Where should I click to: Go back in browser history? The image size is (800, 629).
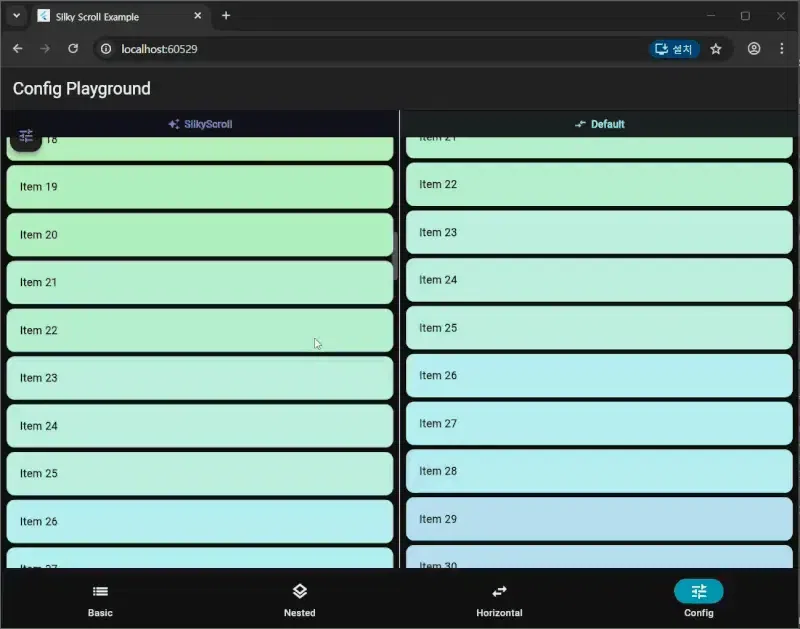click(x=18, y=48)
